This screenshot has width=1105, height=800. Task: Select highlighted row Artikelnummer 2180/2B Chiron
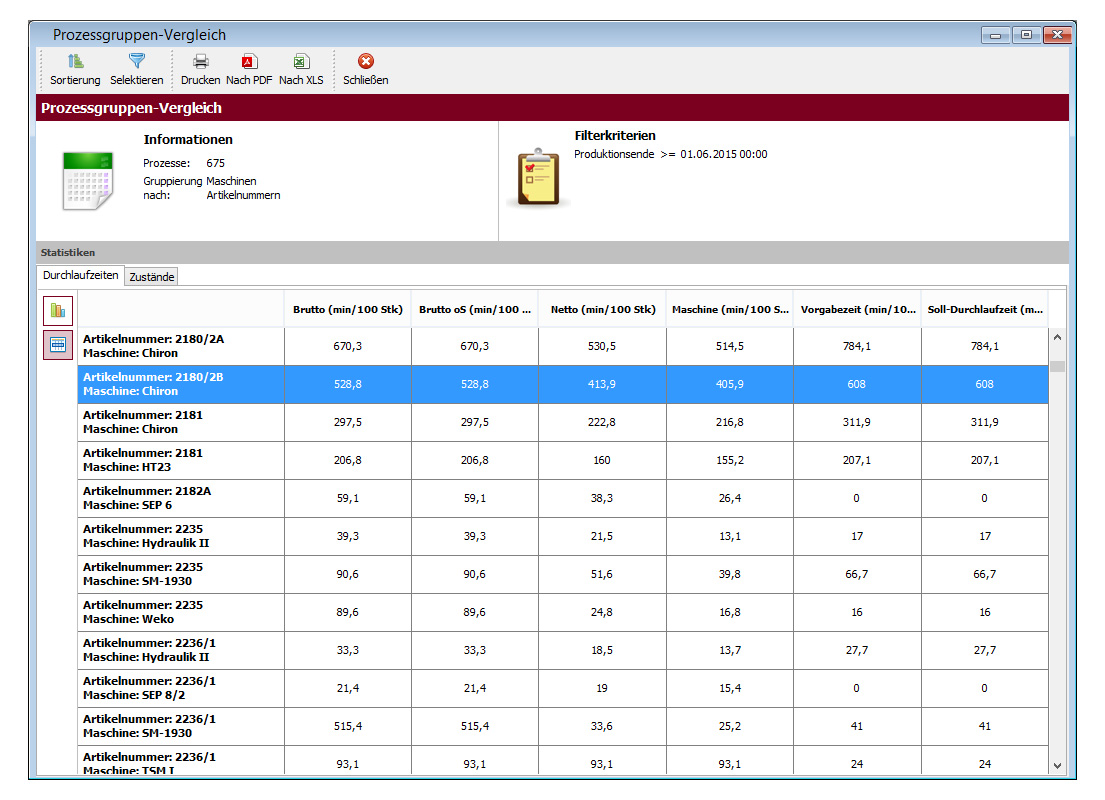(563, 384)
